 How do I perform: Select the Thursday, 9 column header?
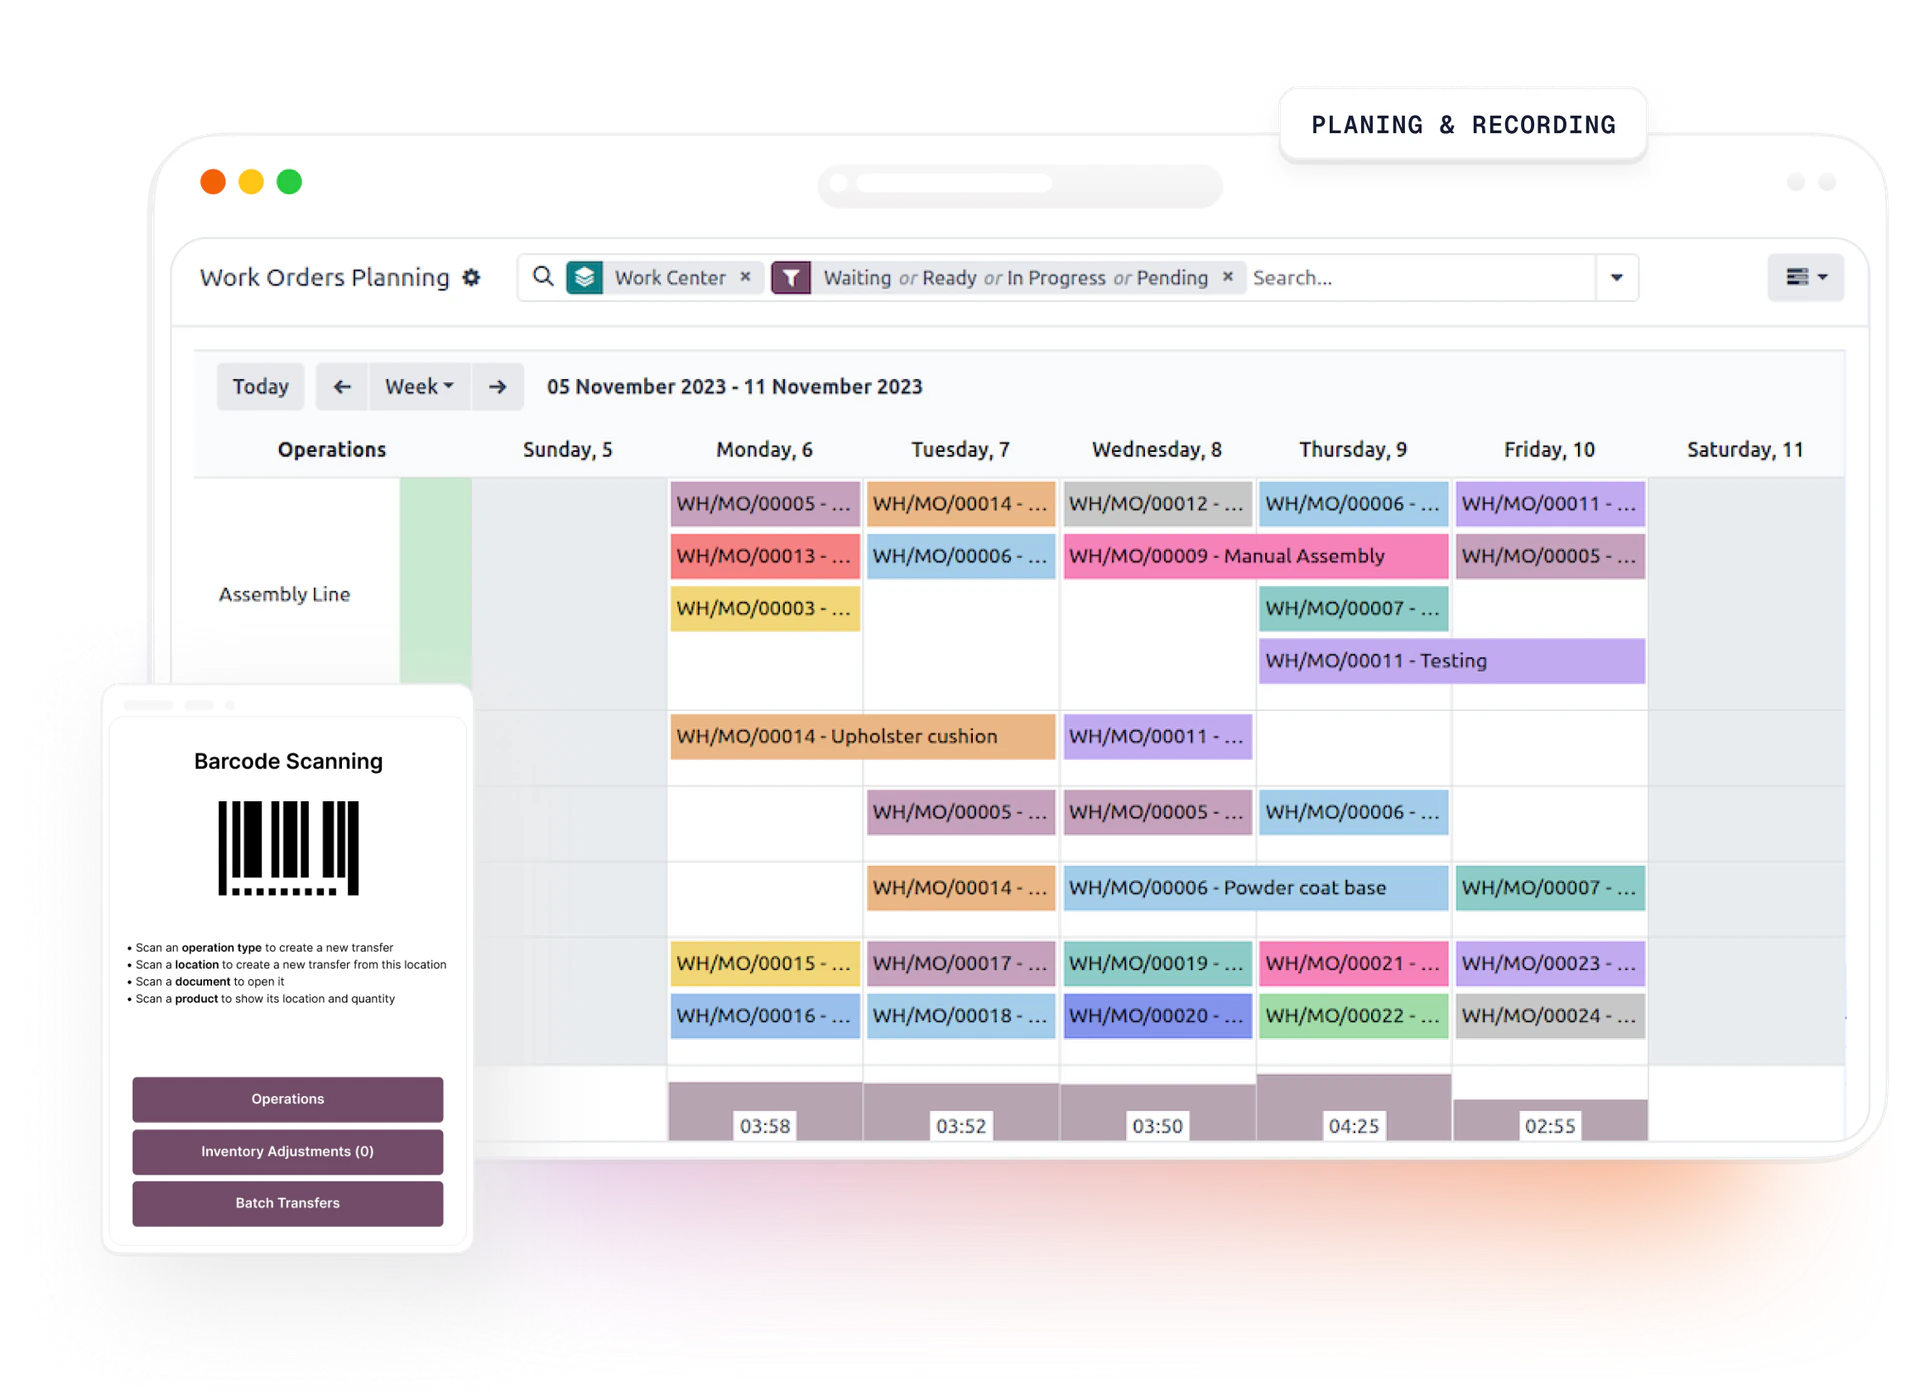tap(1353, 450)
